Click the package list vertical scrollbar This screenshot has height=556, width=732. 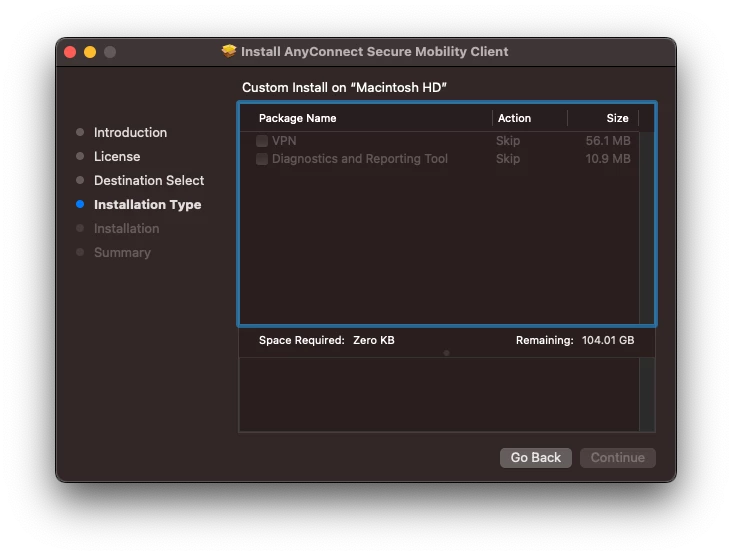click(x=647, y=228)
